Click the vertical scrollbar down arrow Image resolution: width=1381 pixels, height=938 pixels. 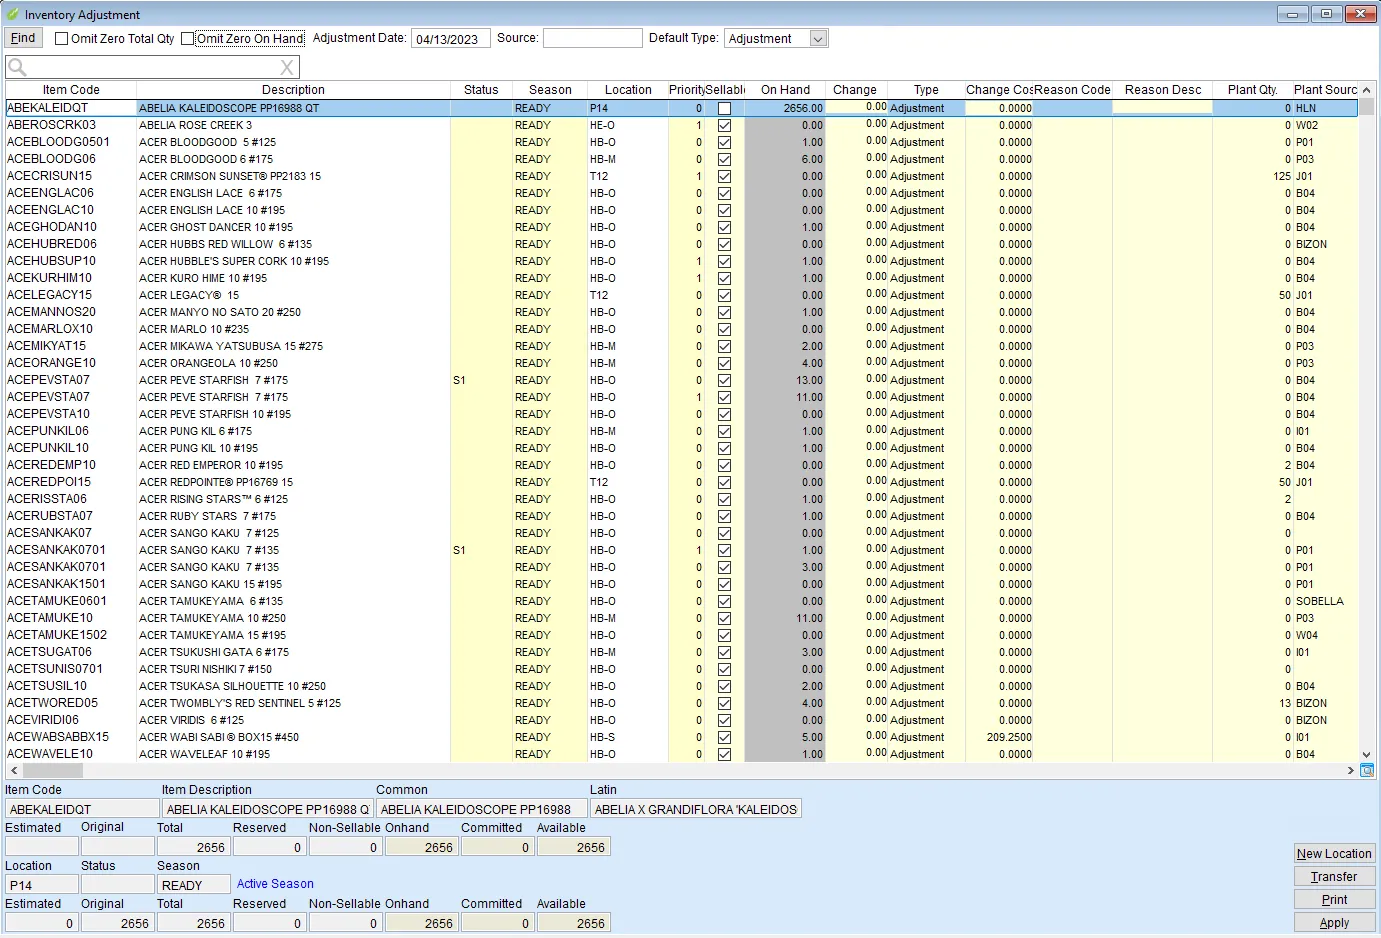pos(1366,755)
